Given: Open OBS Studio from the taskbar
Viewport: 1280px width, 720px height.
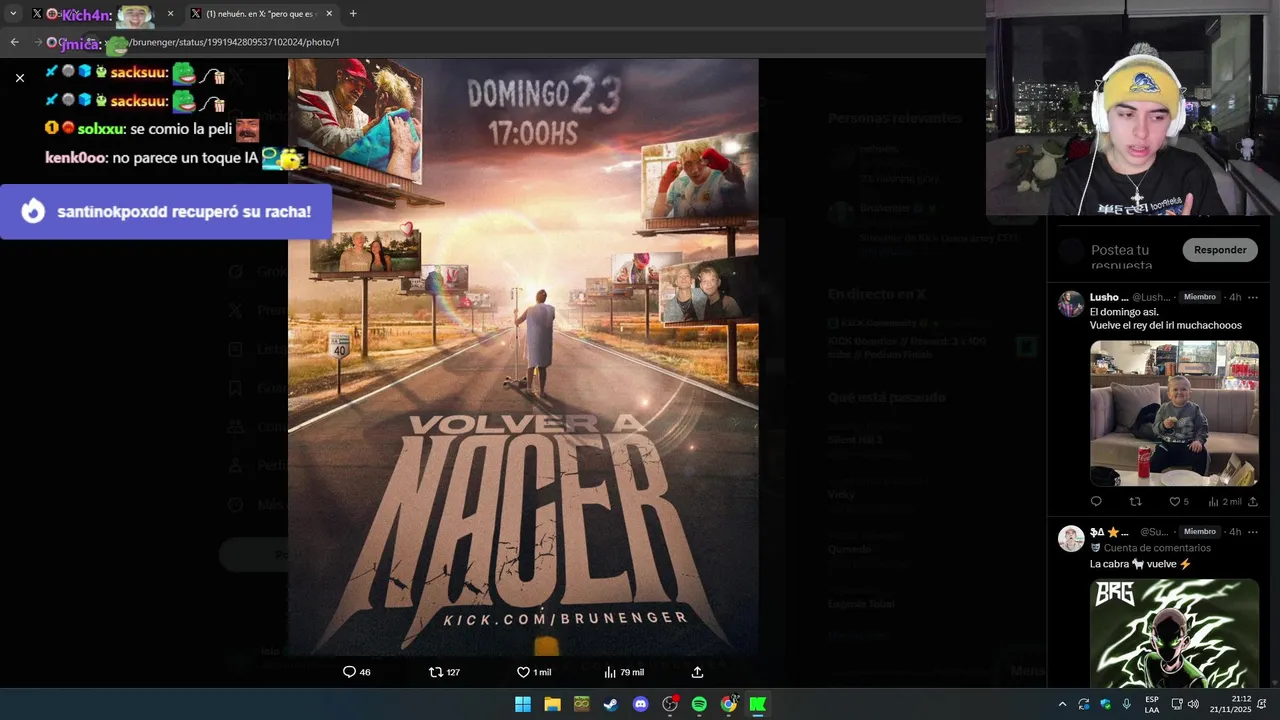Looking at the screenshot, I should tap(670, 704).
